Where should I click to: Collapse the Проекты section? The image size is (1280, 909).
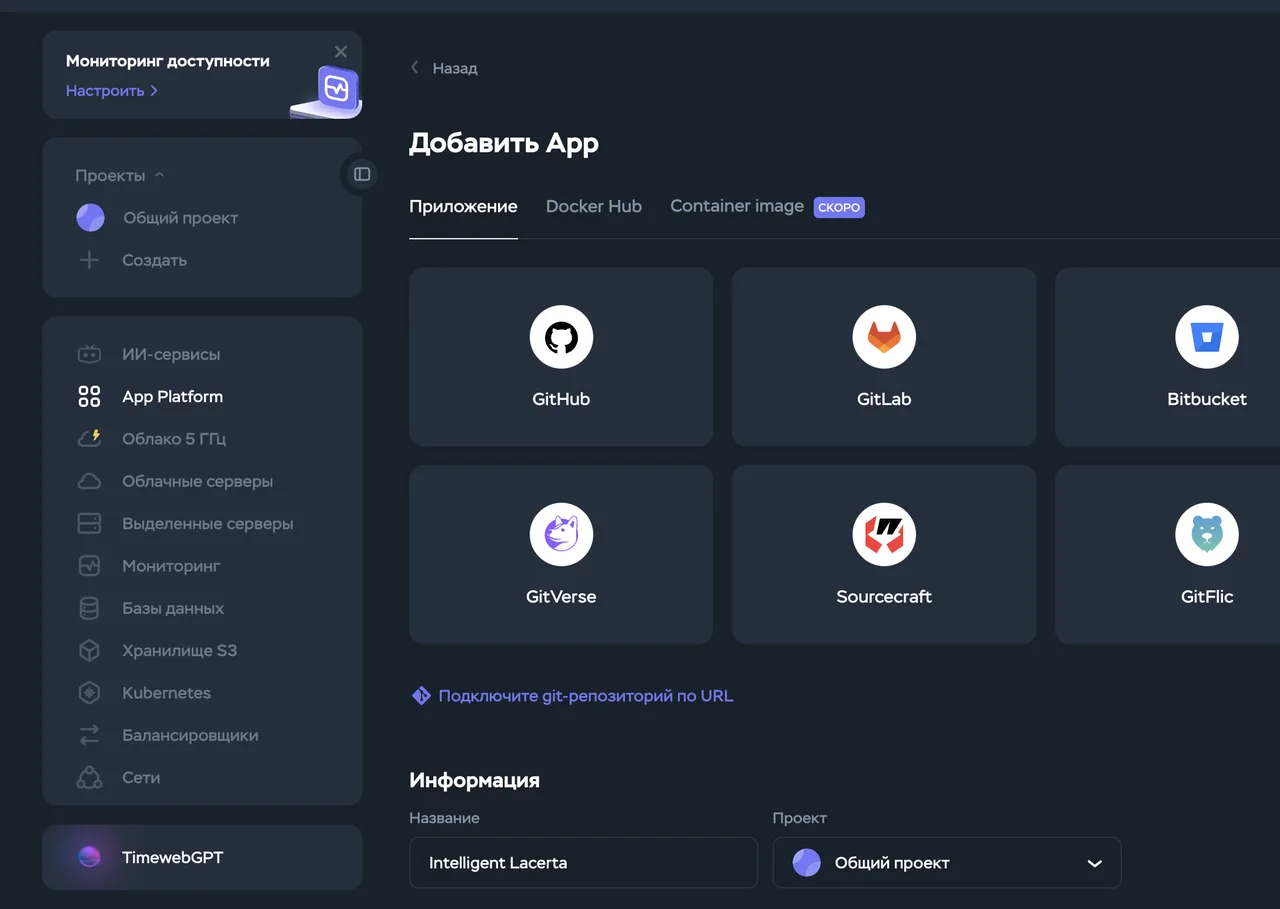coord(120,175)
